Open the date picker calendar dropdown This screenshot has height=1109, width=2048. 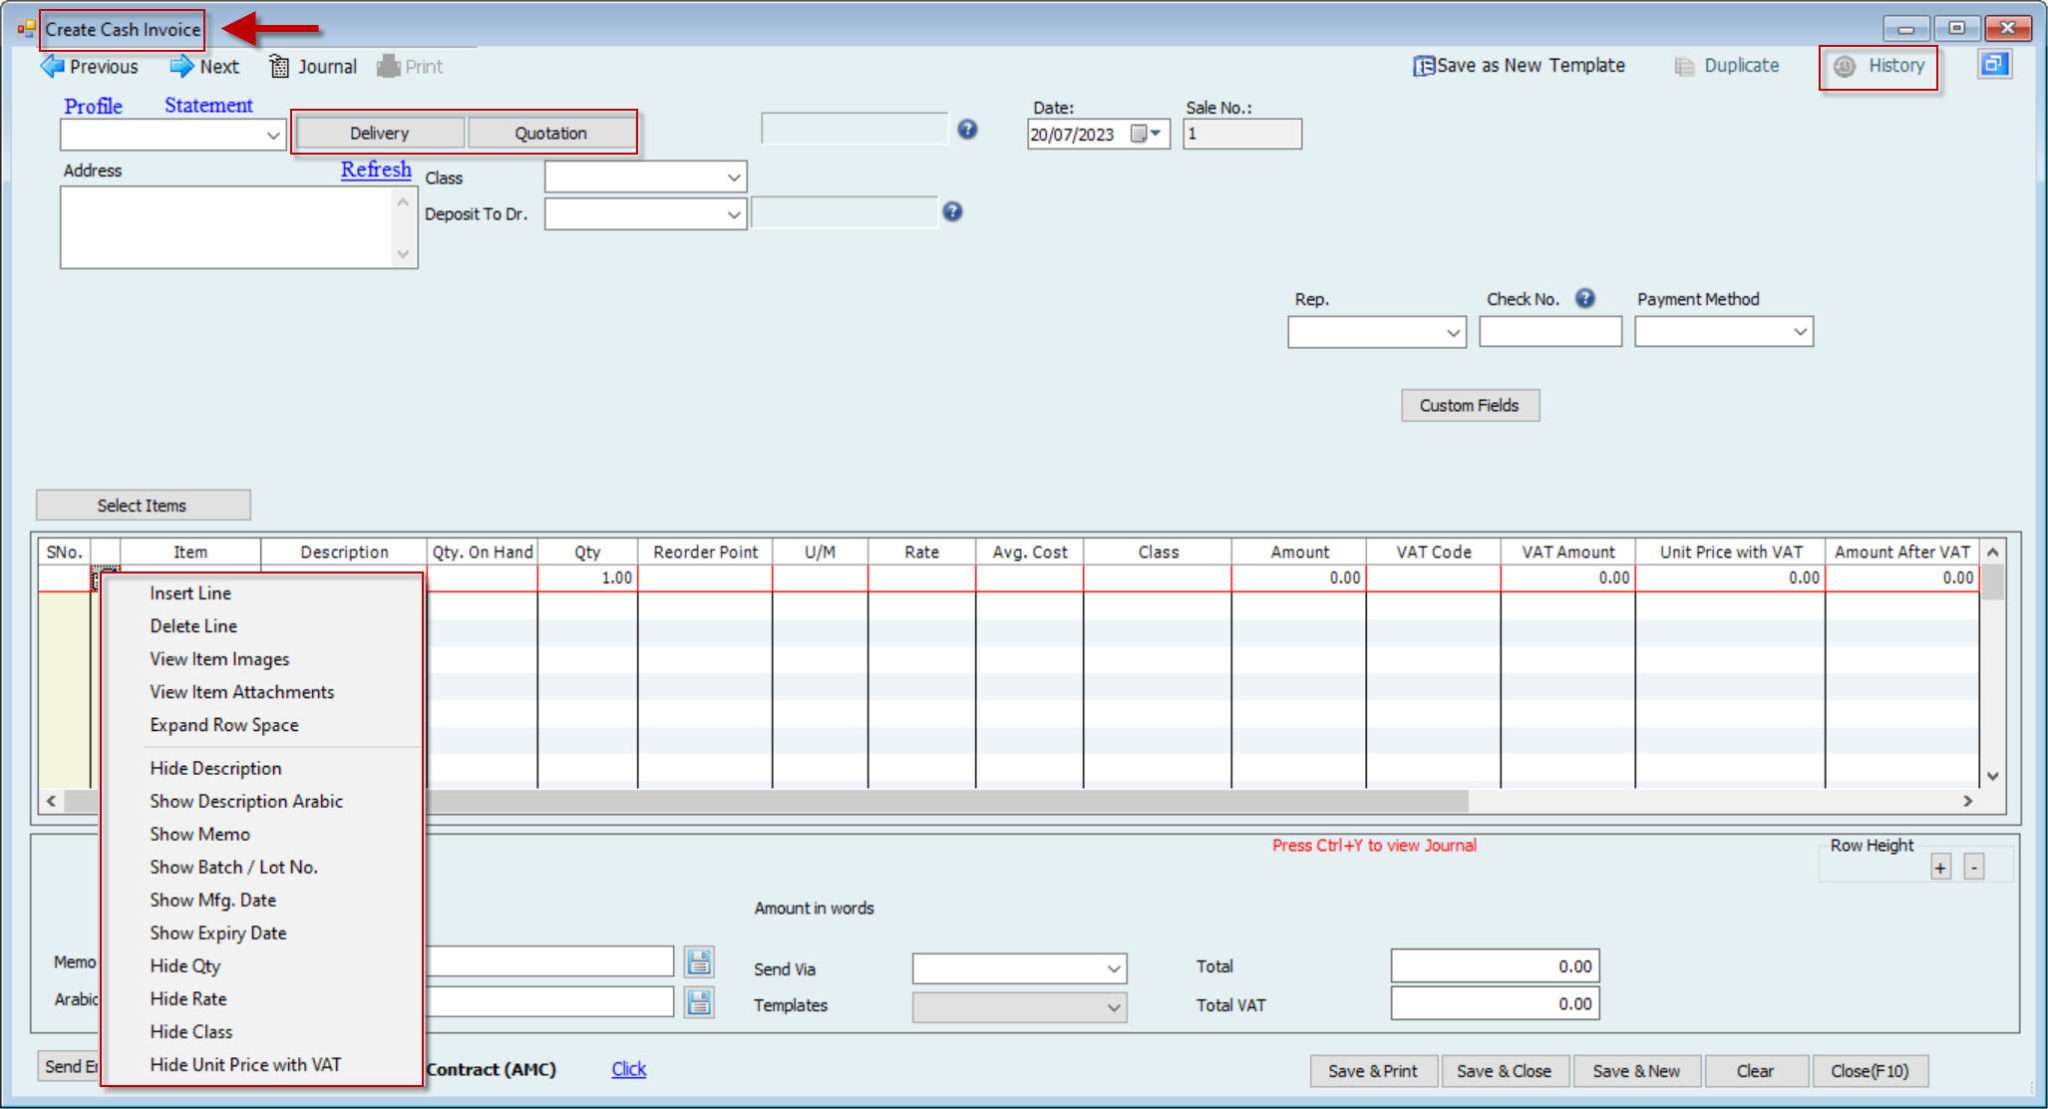(1146, 133)
